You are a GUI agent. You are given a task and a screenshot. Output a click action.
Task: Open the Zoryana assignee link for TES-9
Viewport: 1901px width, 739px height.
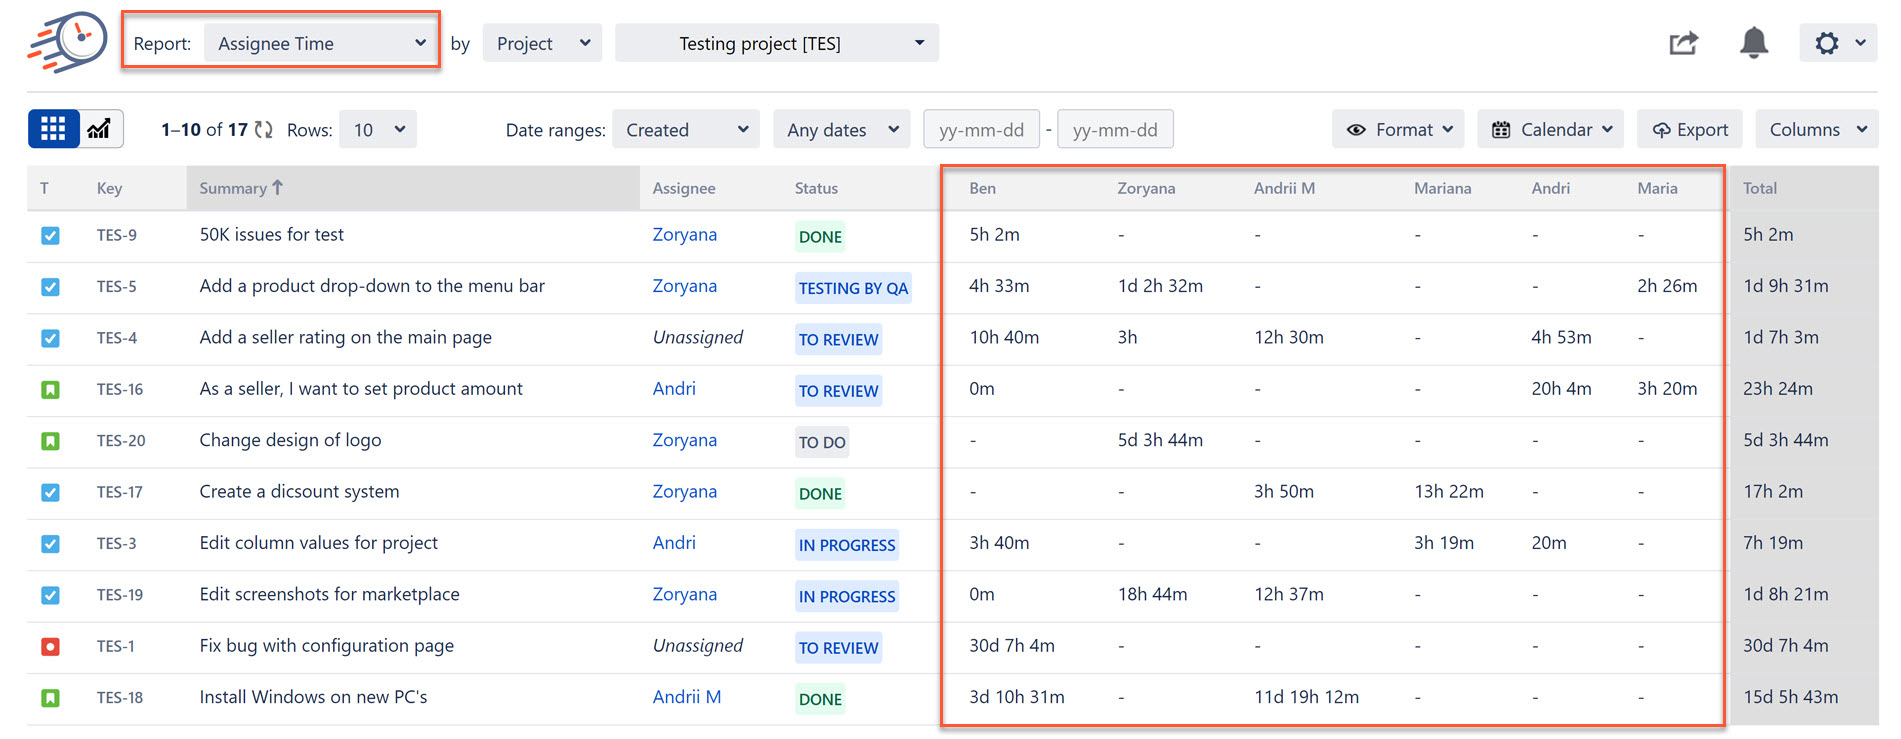(685, 235)
